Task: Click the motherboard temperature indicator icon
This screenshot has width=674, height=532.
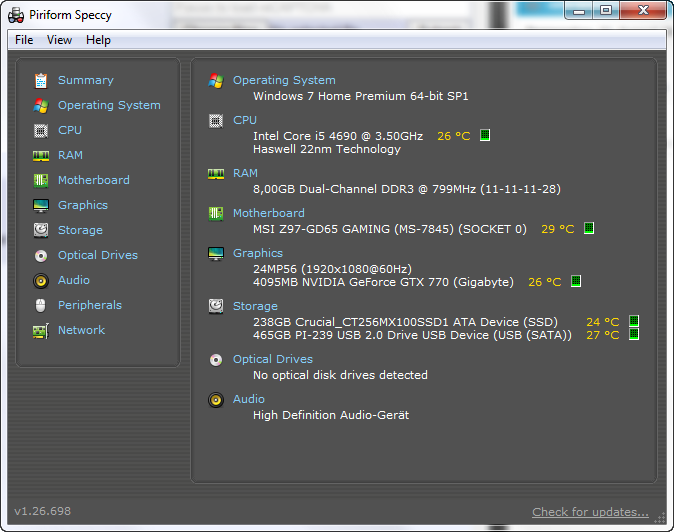Action: 589,229
